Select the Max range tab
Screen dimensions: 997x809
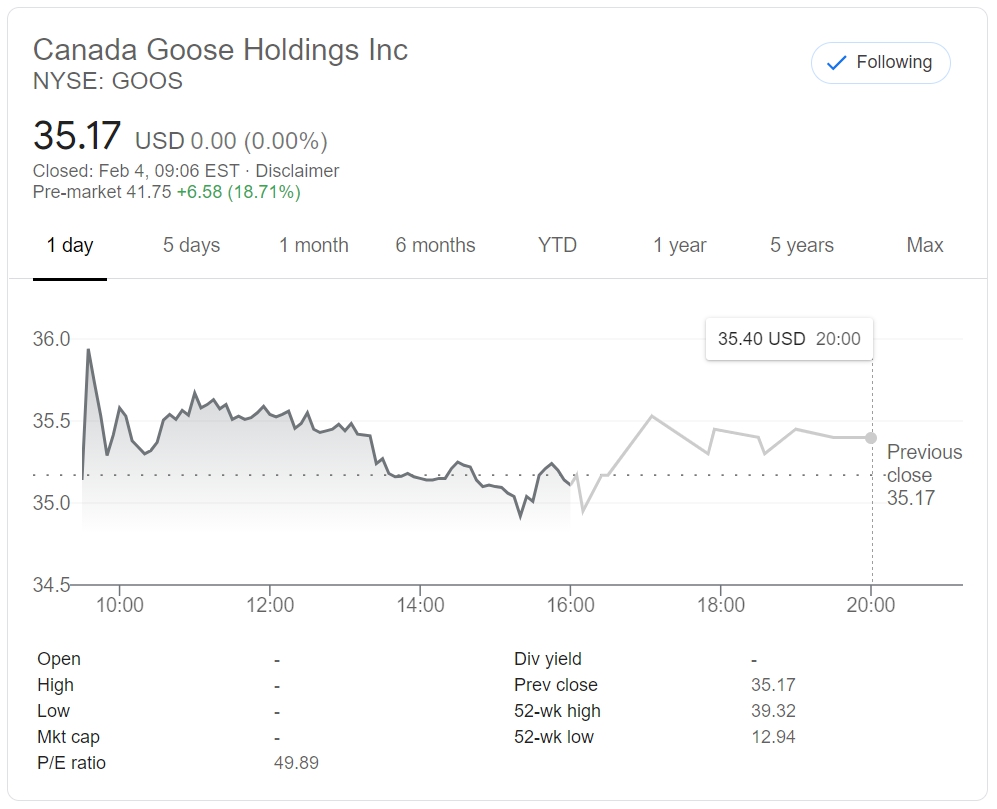point(925,246)
